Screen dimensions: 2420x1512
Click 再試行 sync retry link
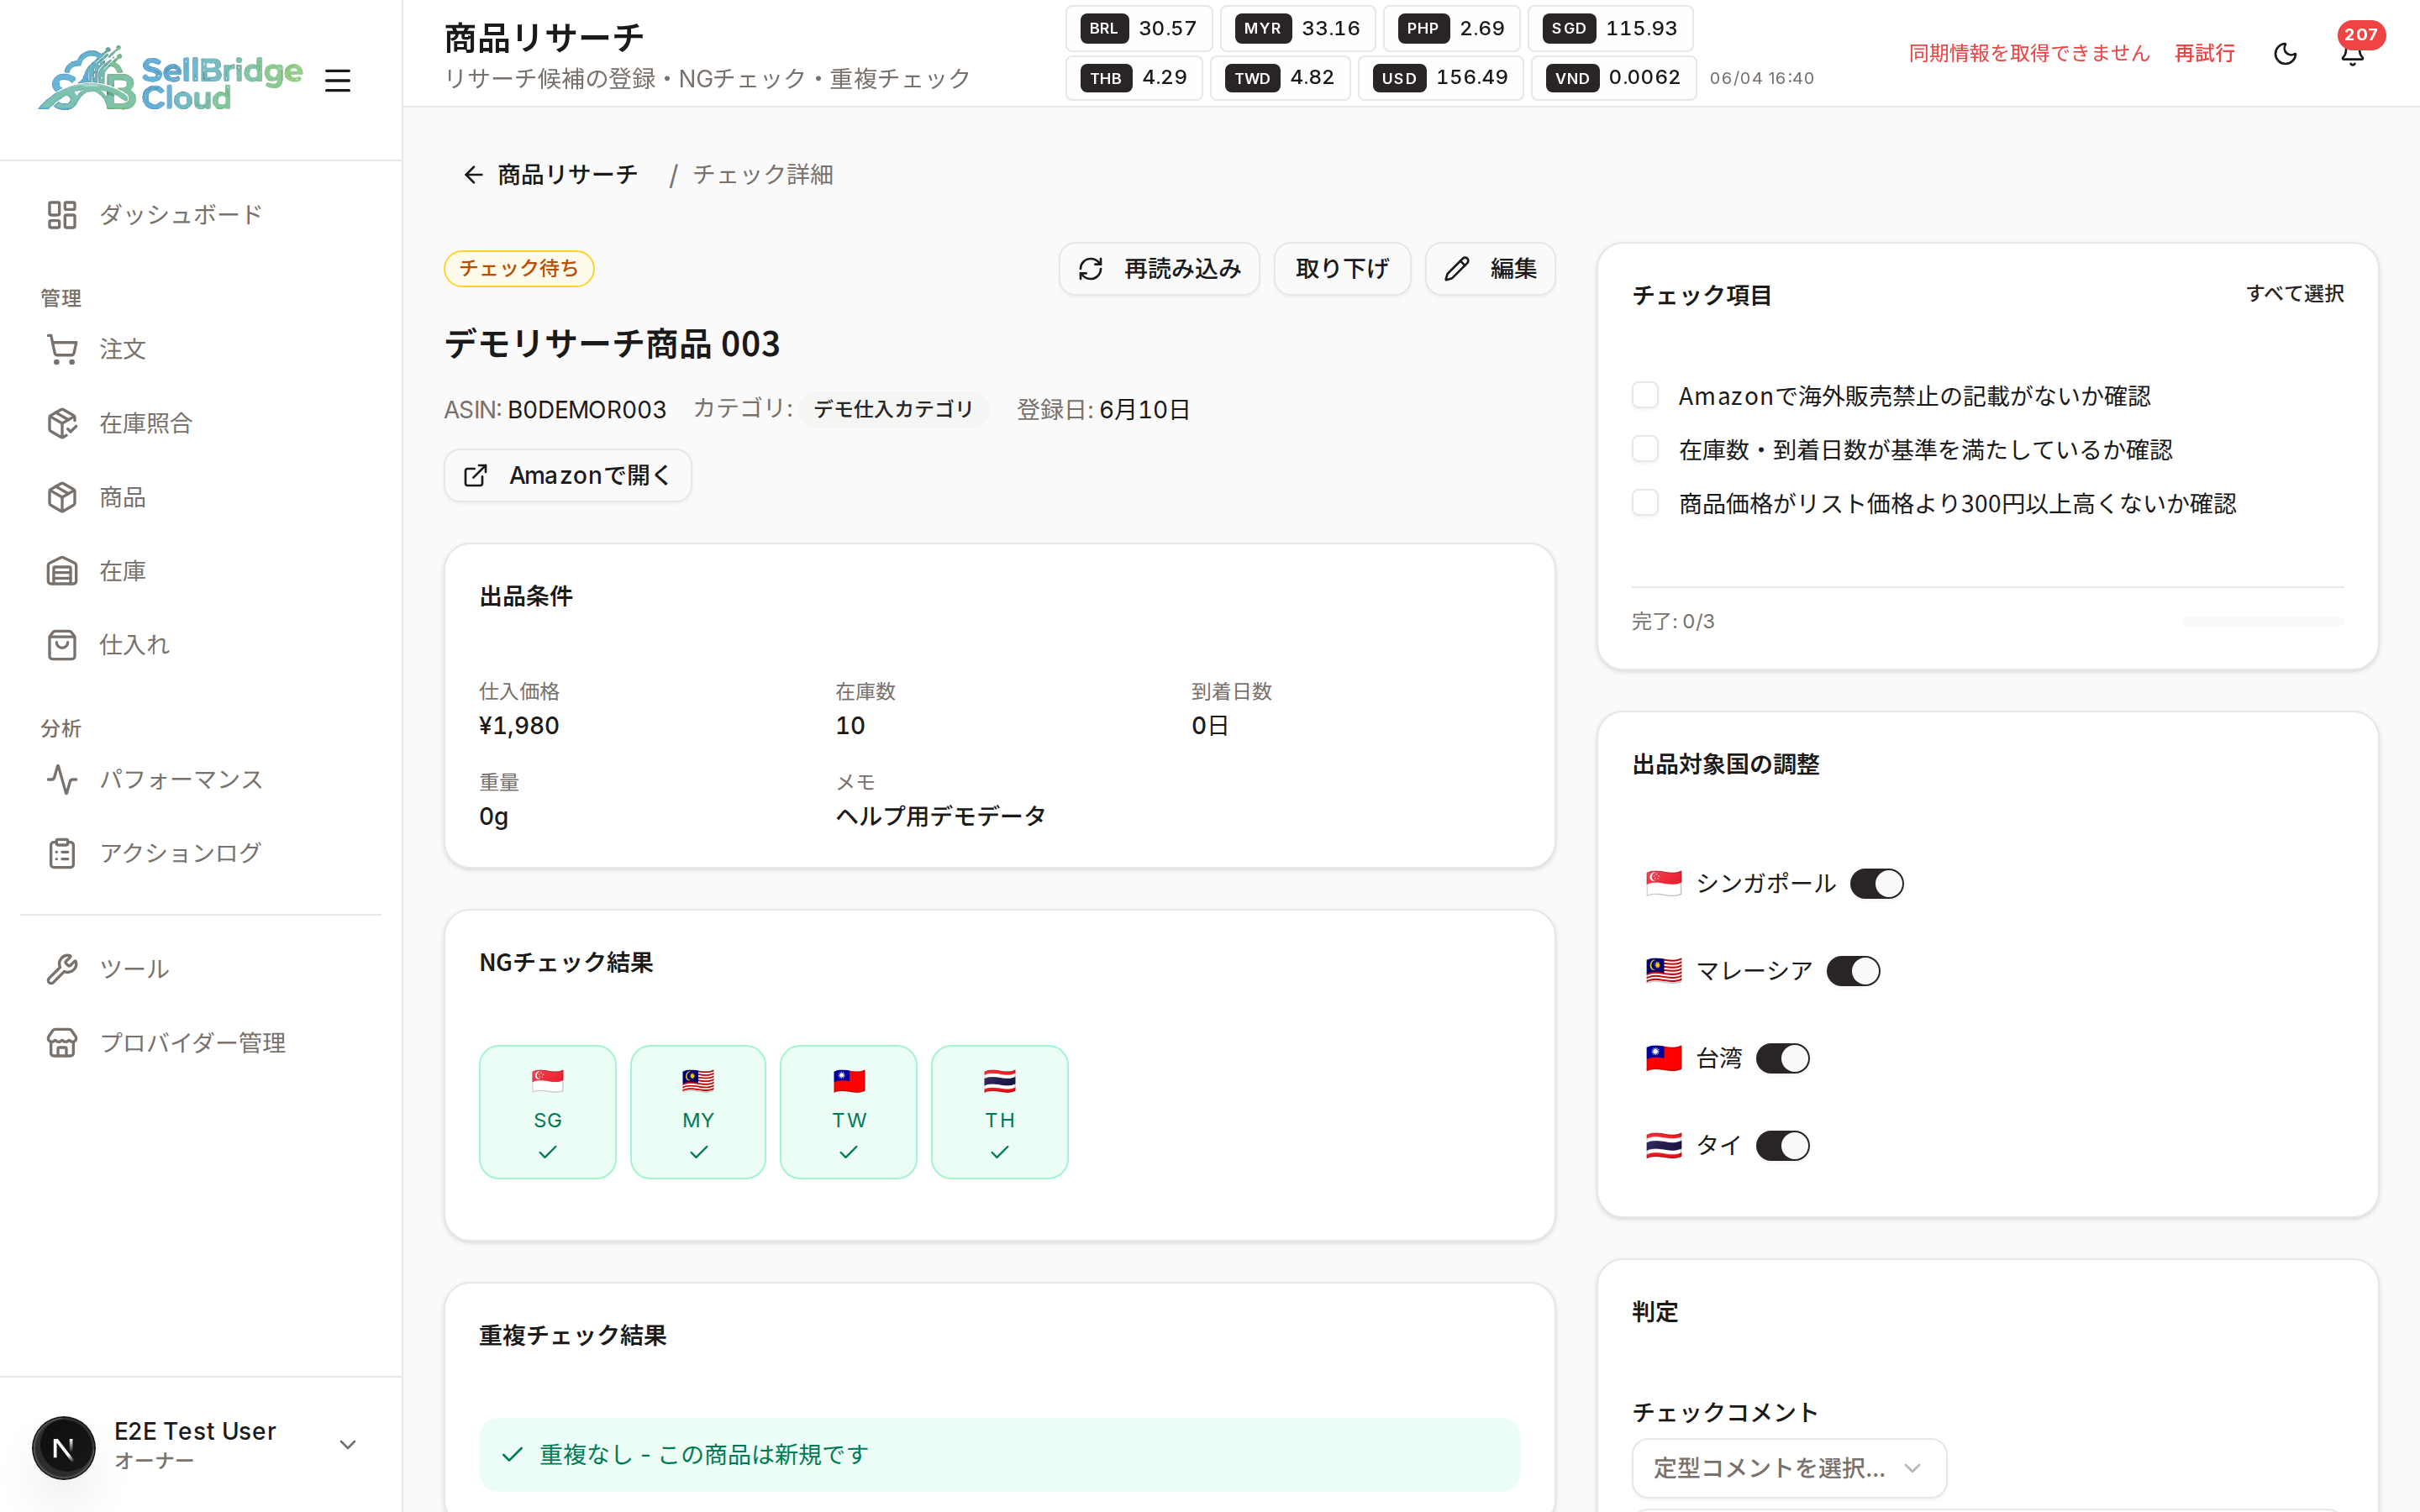tap(2205, 53)
